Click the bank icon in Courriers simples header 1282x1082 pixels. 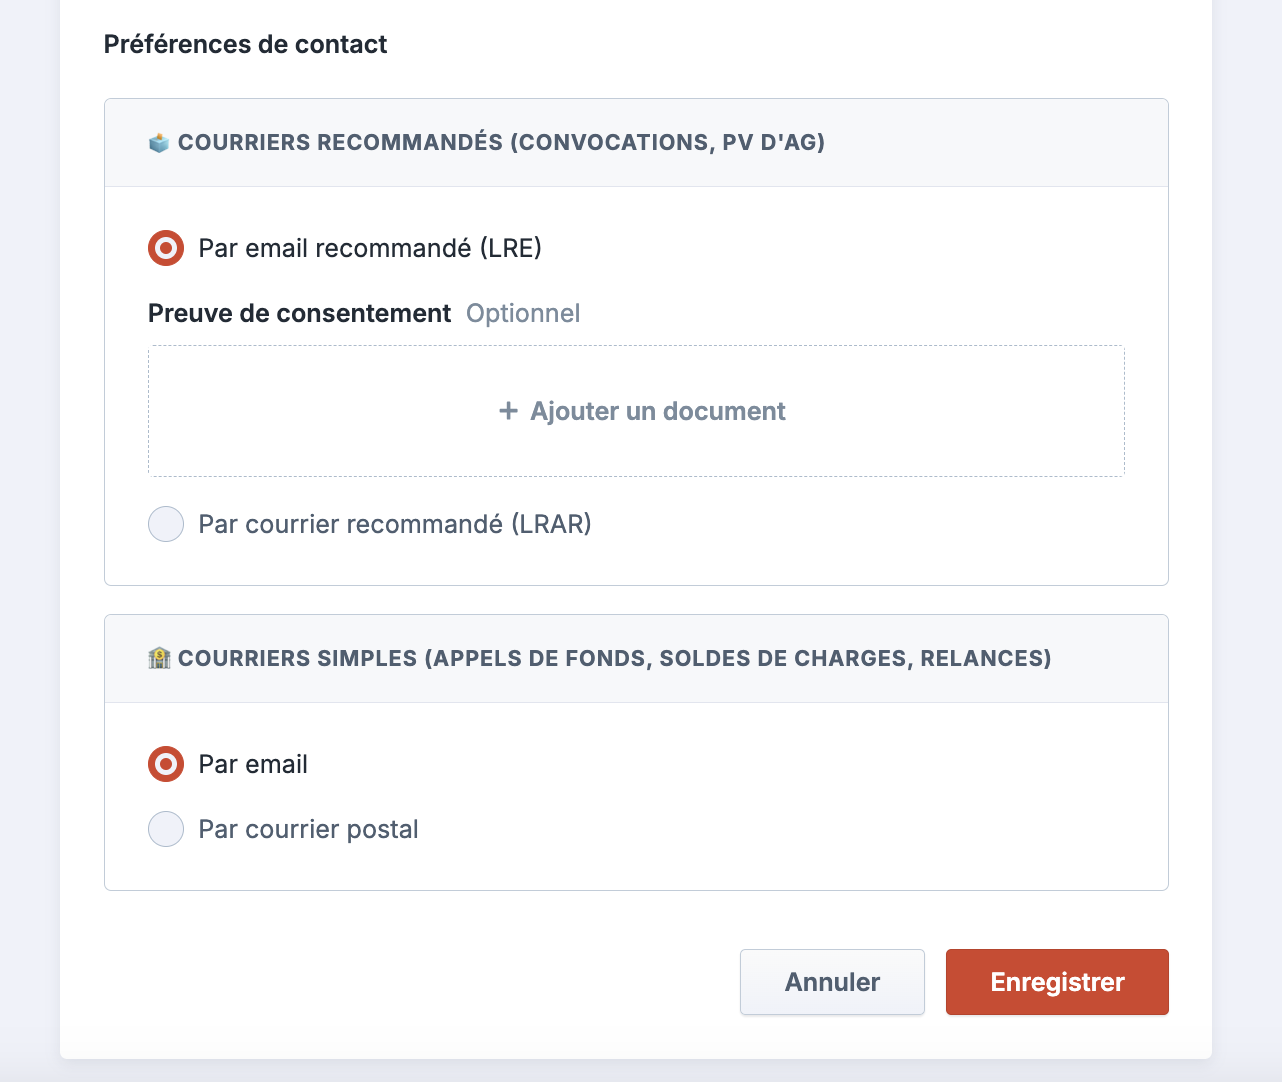(x=159, y=658)
